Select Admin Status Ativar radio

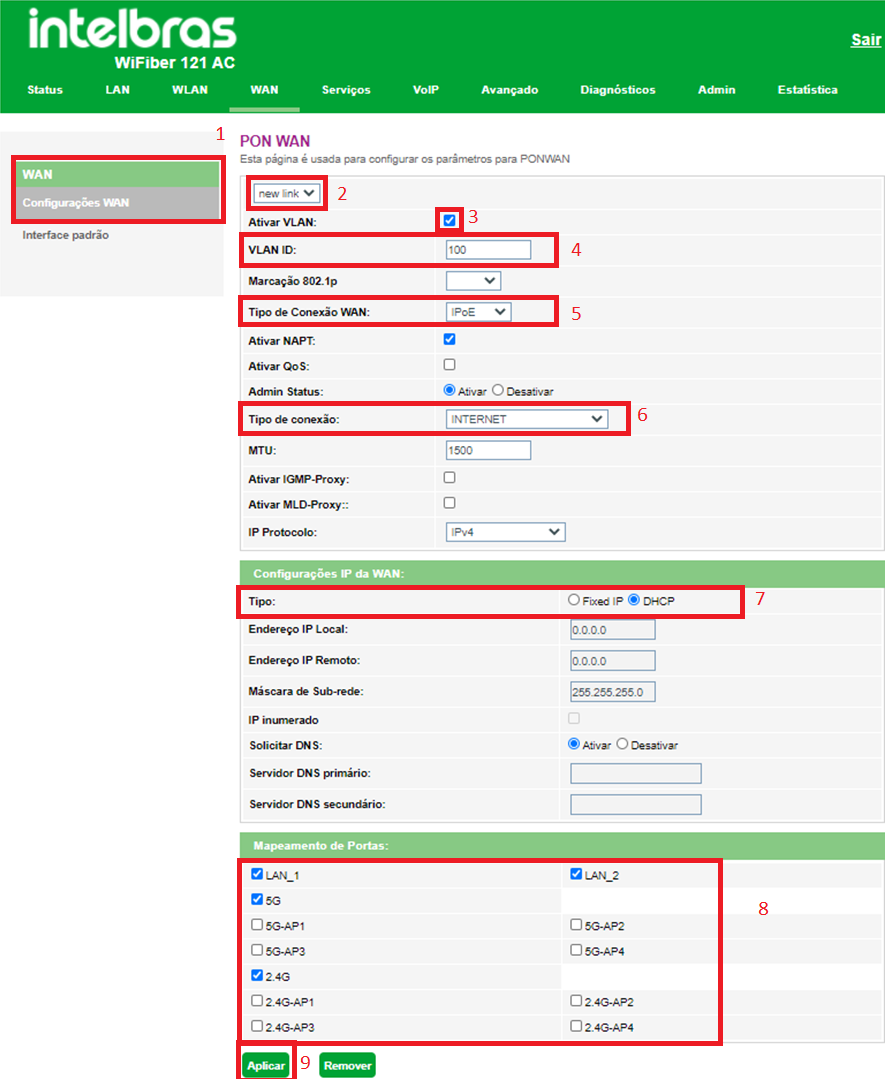pyautogui.click(x=450, y=391)
